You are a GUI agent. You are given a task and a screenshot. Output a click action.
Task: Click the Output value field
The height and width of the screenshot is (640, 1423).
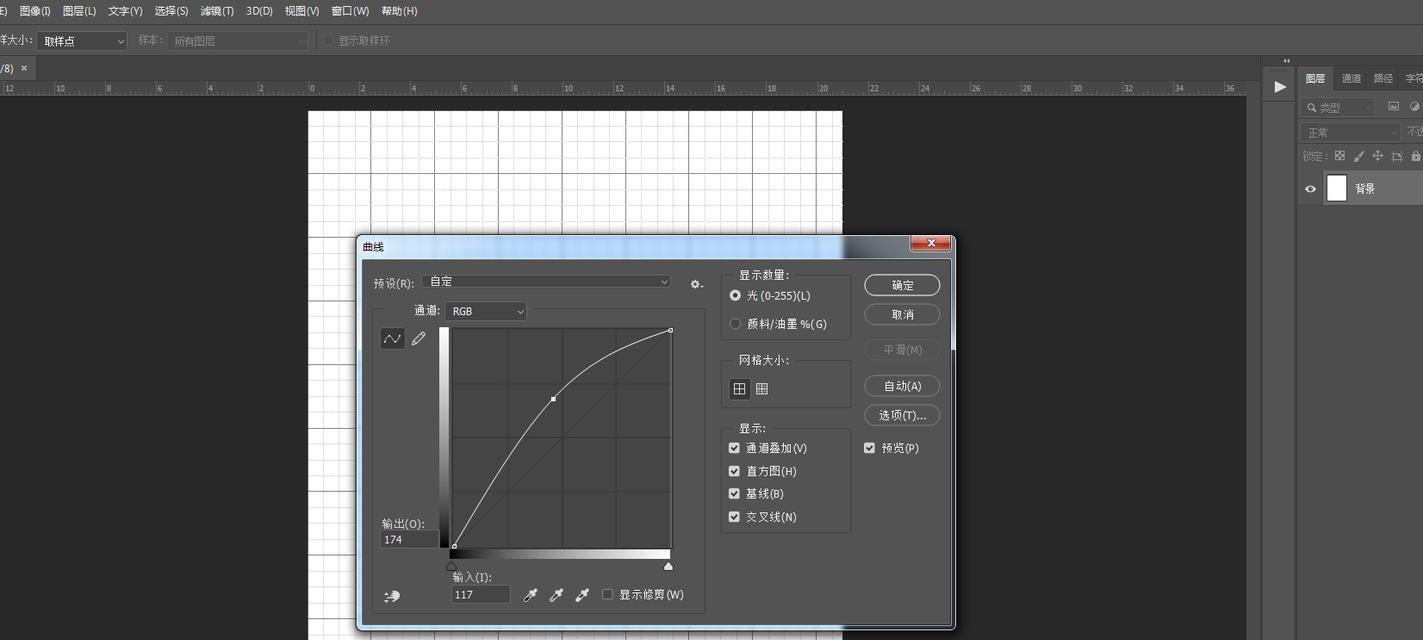tap(409, 539)
